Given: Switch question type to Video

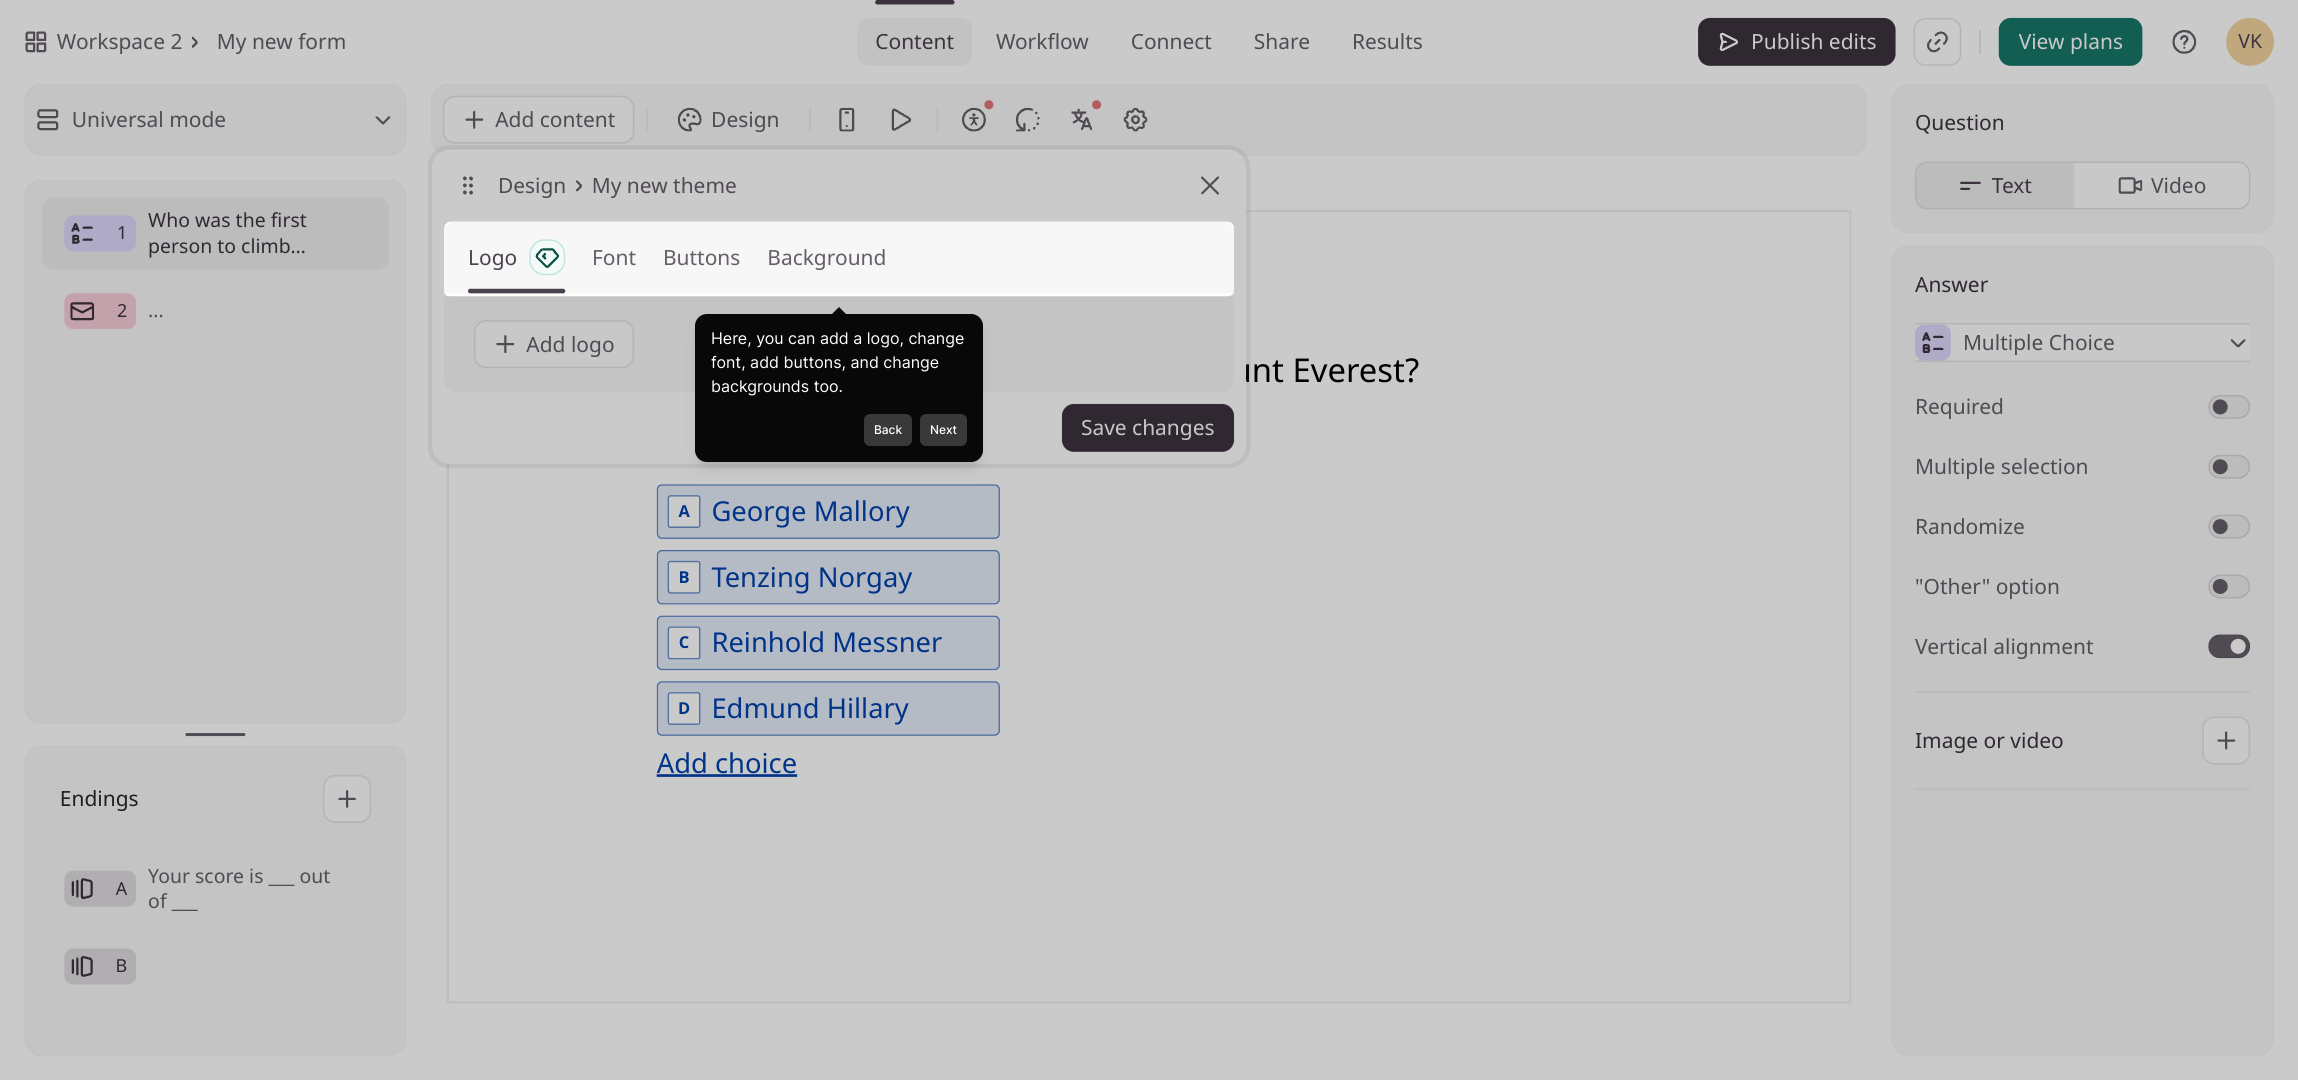Looking at the screenshot, I should pyautogui.click(x=2162, y=186).
